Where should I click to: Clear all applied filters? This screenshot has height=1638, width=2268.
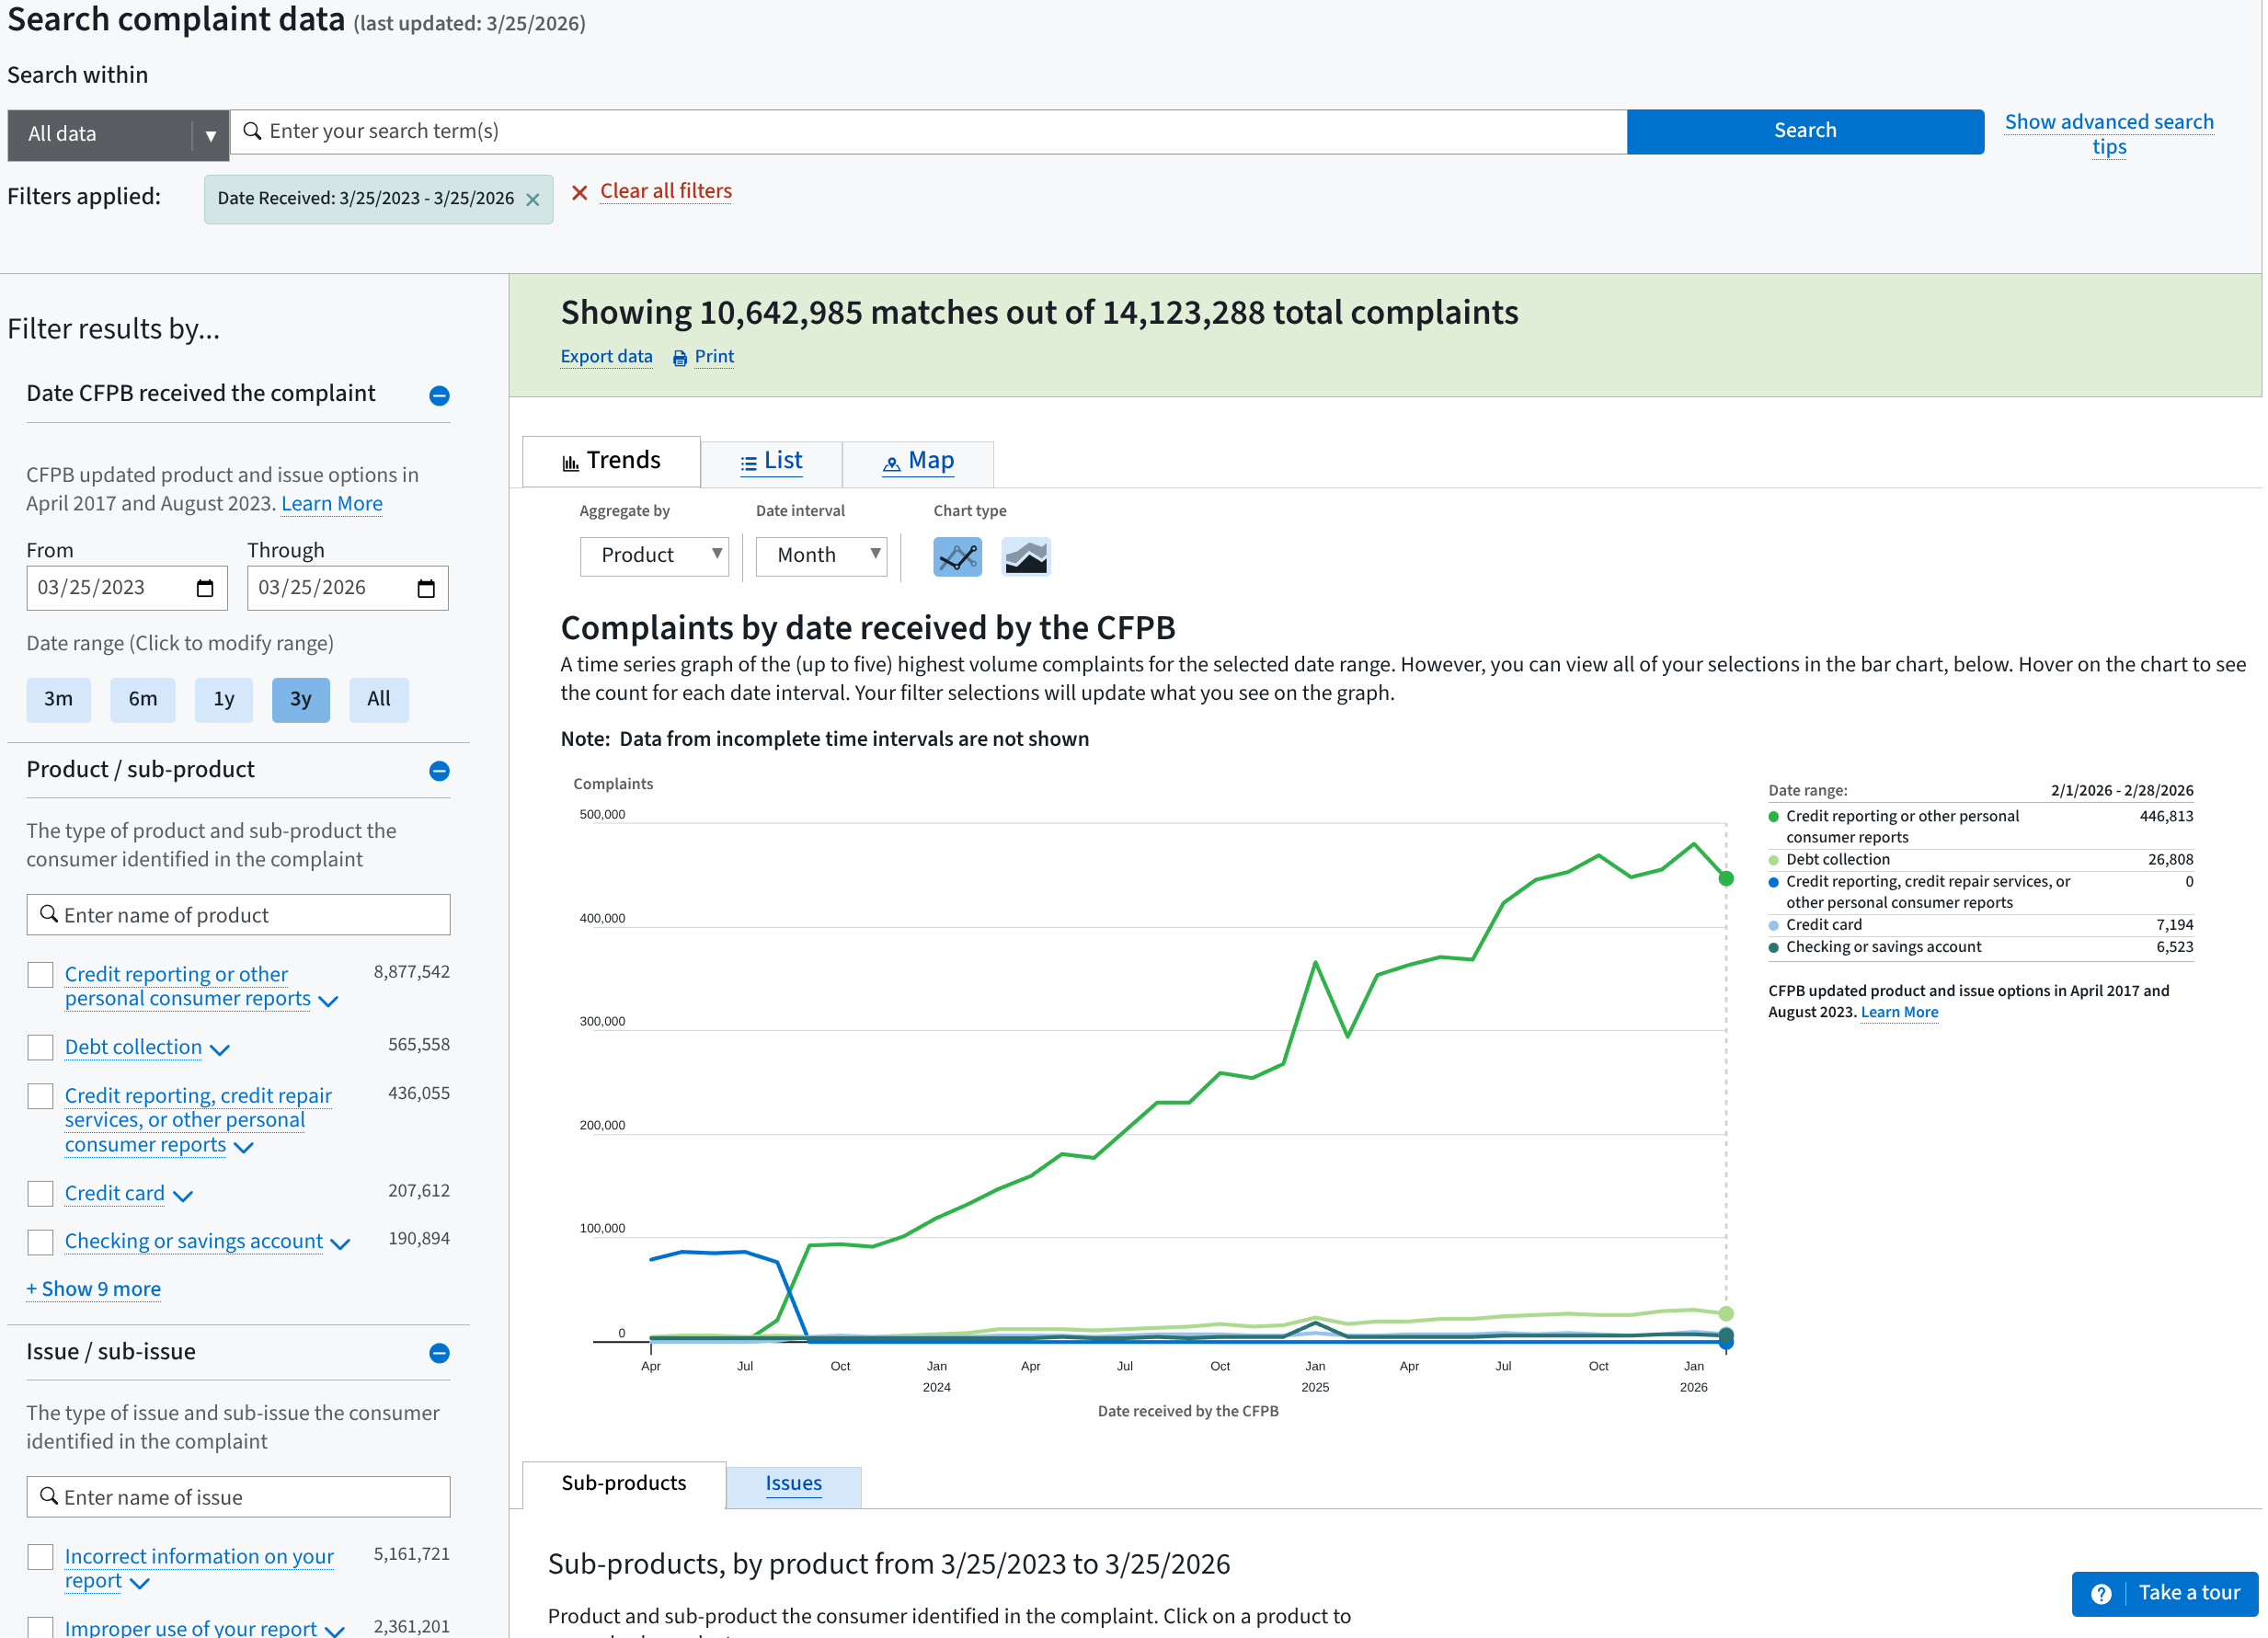point(665,191)
